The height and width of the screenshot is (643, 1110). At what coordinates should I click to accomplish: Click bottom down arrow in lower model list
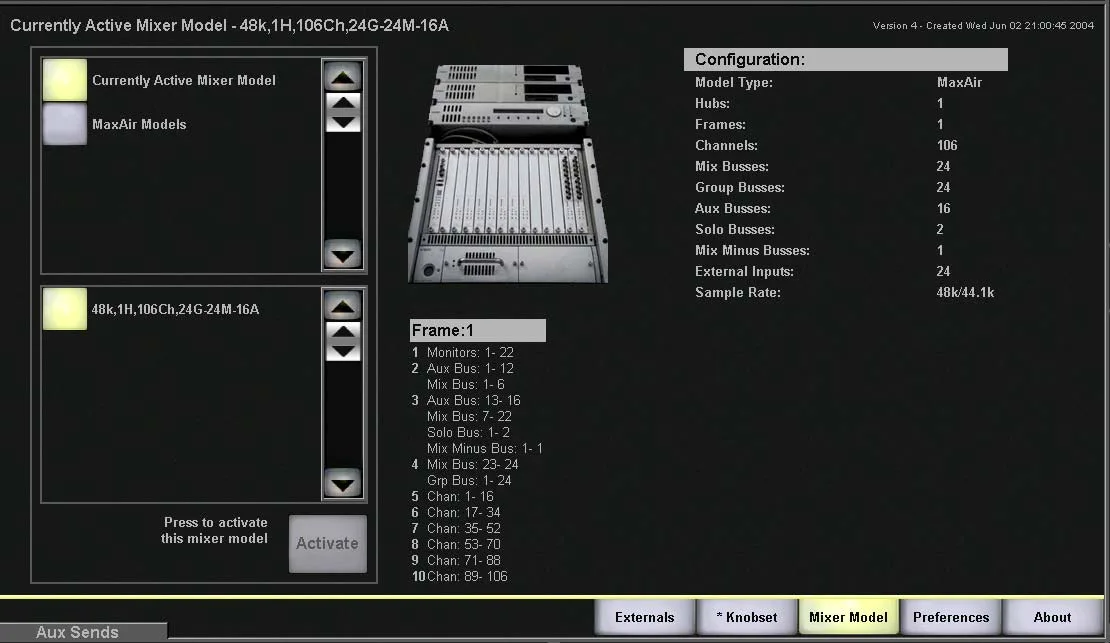(x=343, y=484)
